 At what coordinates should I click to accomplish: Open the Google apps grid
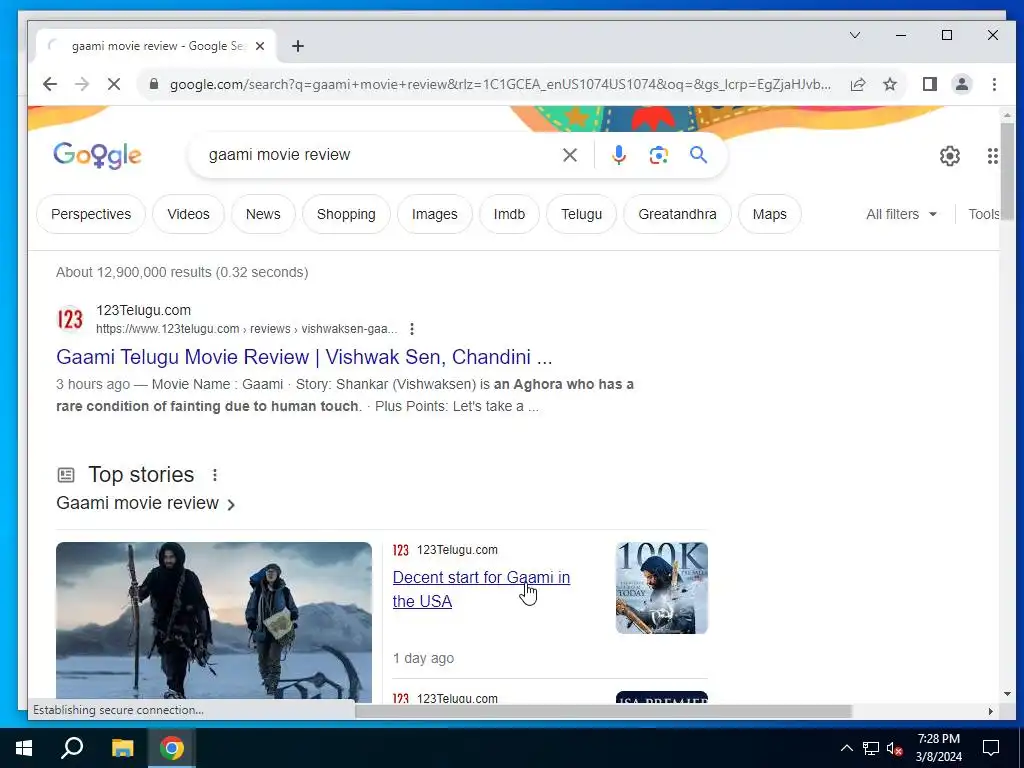[x=992, y=155]
